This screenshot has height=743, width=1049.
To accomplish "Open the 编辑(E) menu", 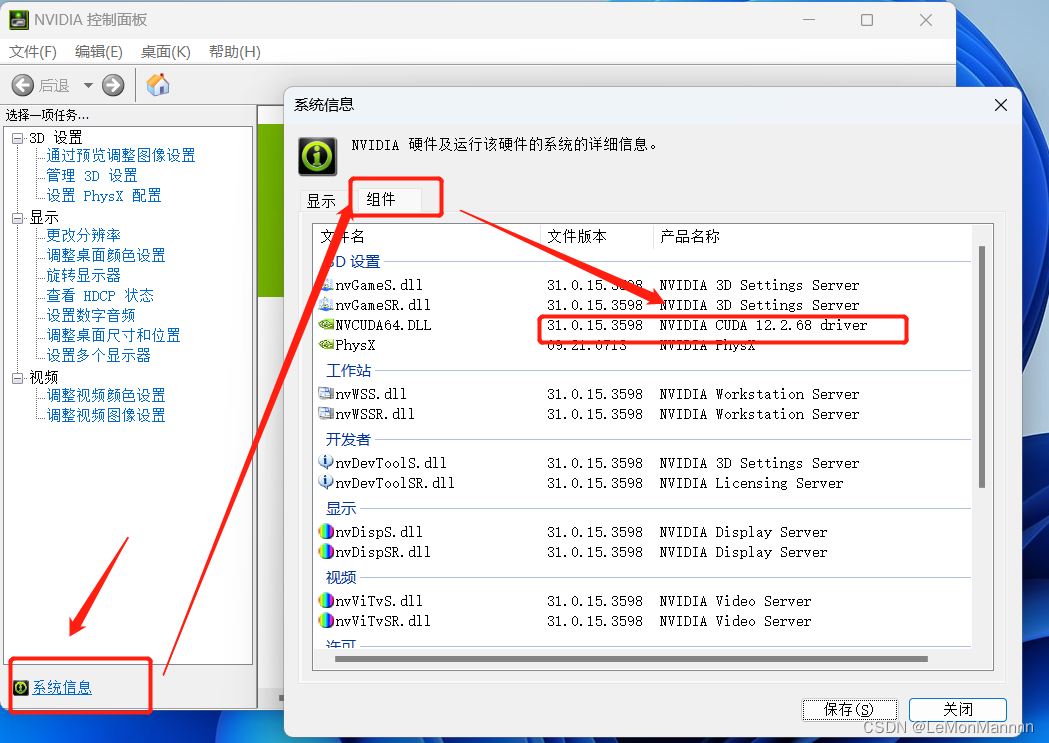I will click(x=99, y=51).
